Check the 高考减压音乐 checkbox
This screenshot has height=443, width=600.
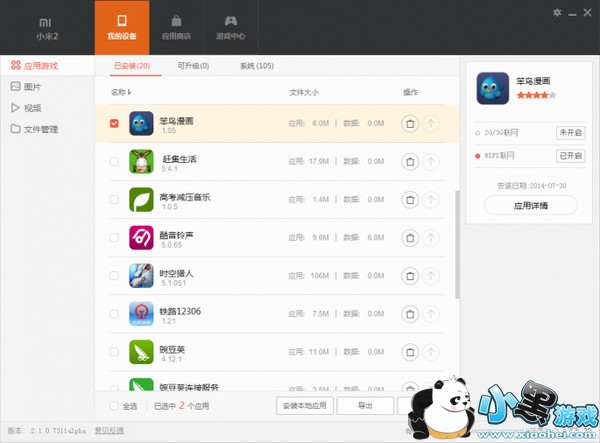tap(114, 199)
